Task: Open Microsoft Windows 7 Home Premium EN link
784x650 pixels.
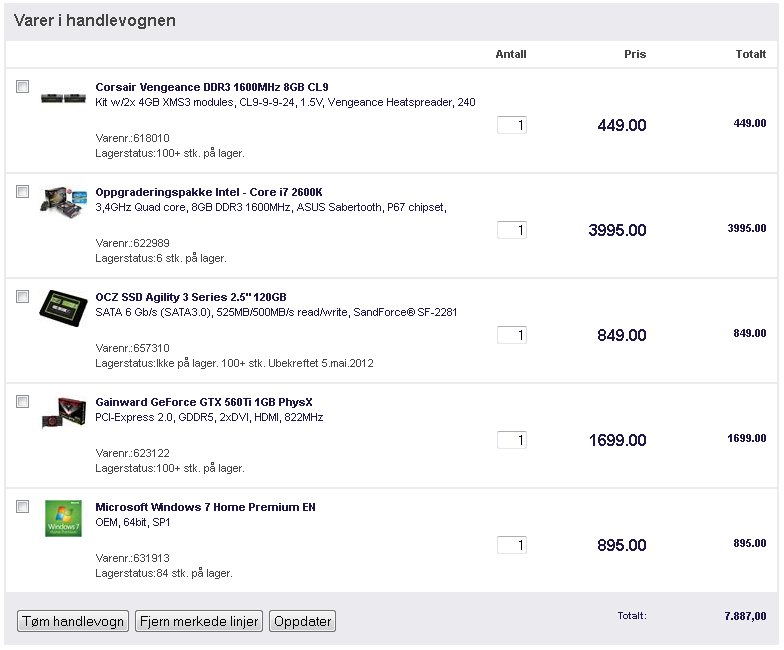Action: pos(206,507)
